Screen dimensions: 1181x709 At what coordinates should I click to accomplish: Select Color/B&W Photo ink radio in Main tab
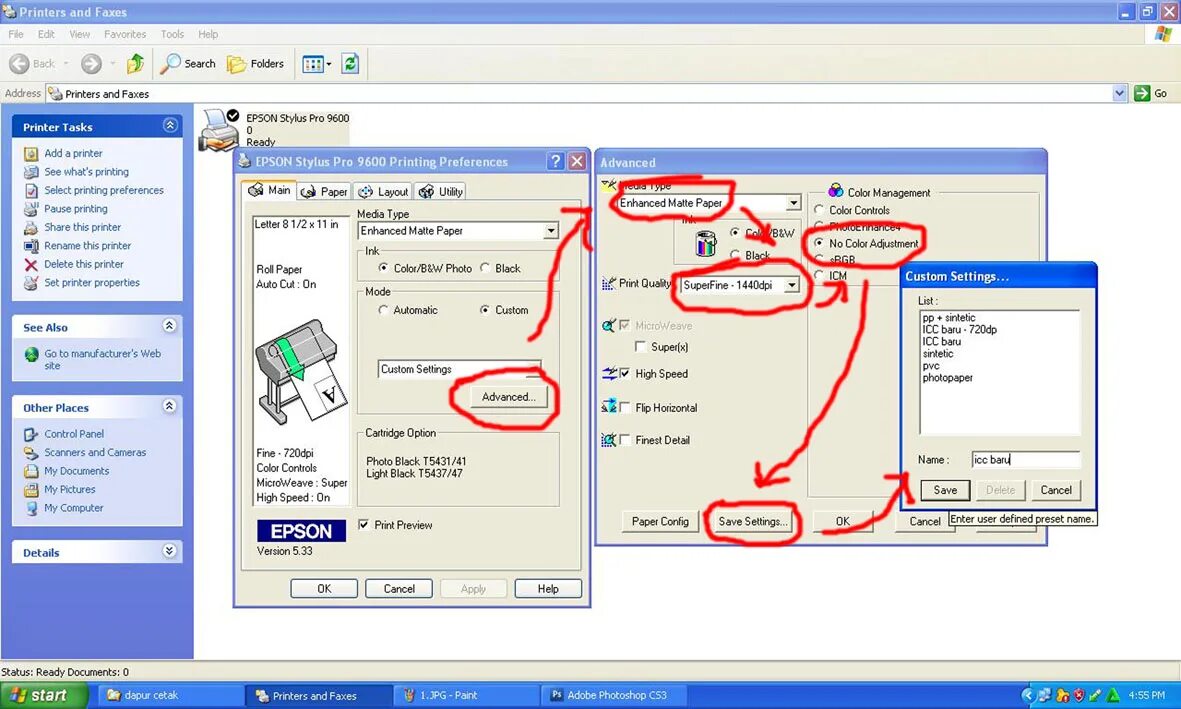pos(383,268)
